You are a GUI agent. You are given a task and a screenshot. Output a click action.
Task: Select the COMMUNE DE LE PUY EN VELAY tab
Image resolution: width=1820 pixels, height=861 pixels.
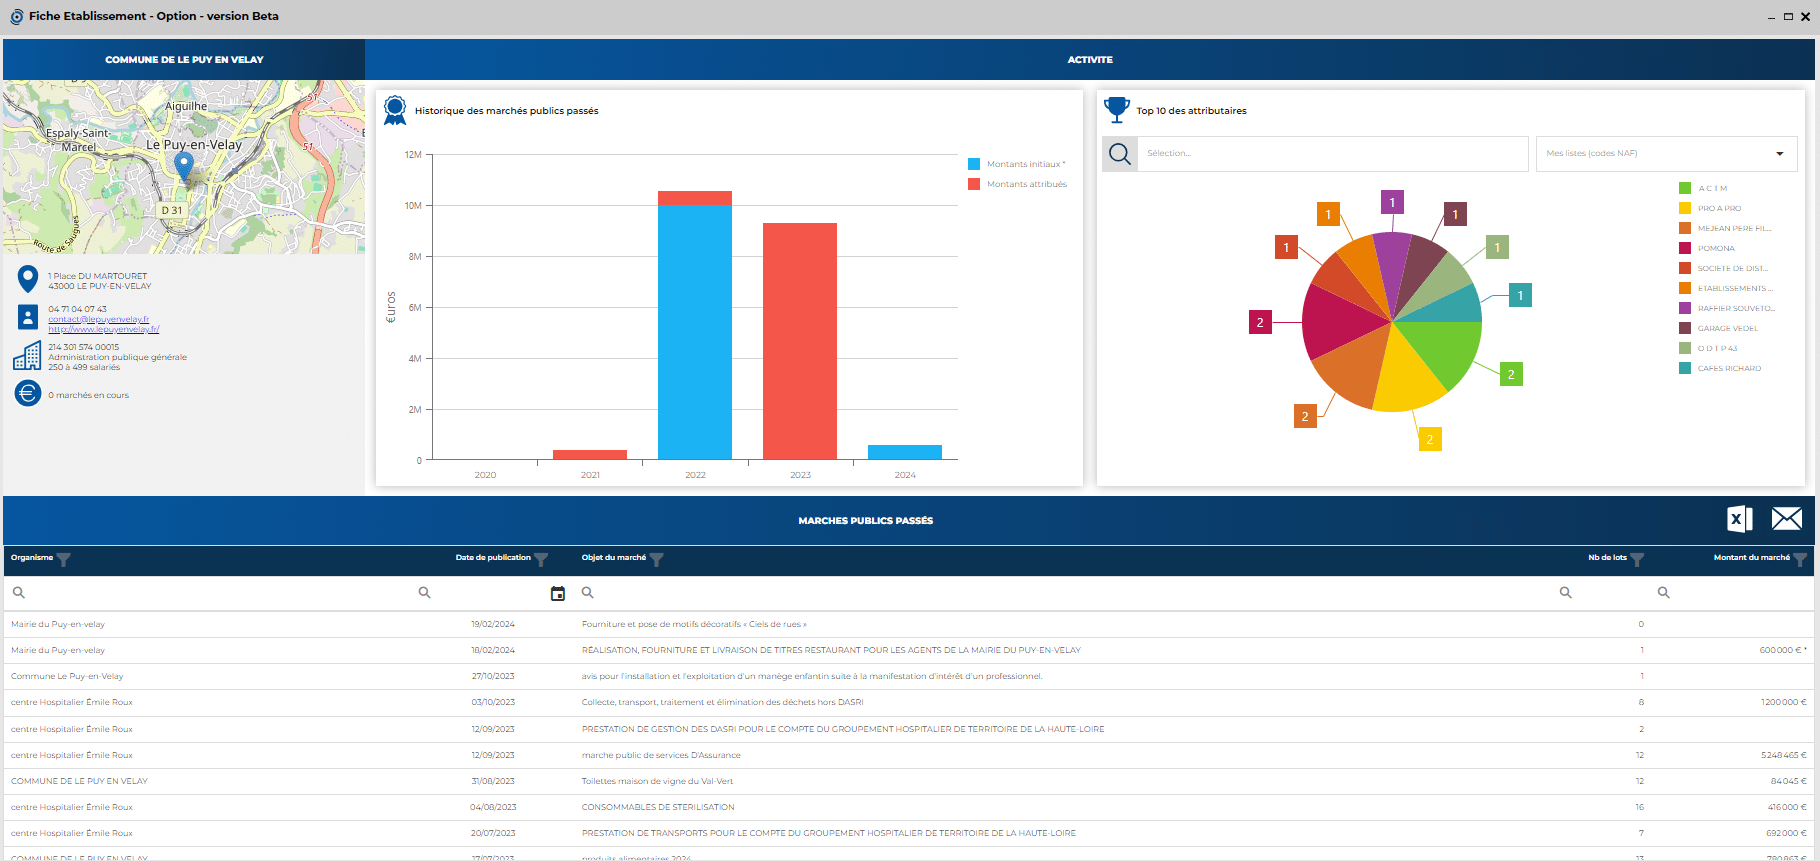coord(184,60)
